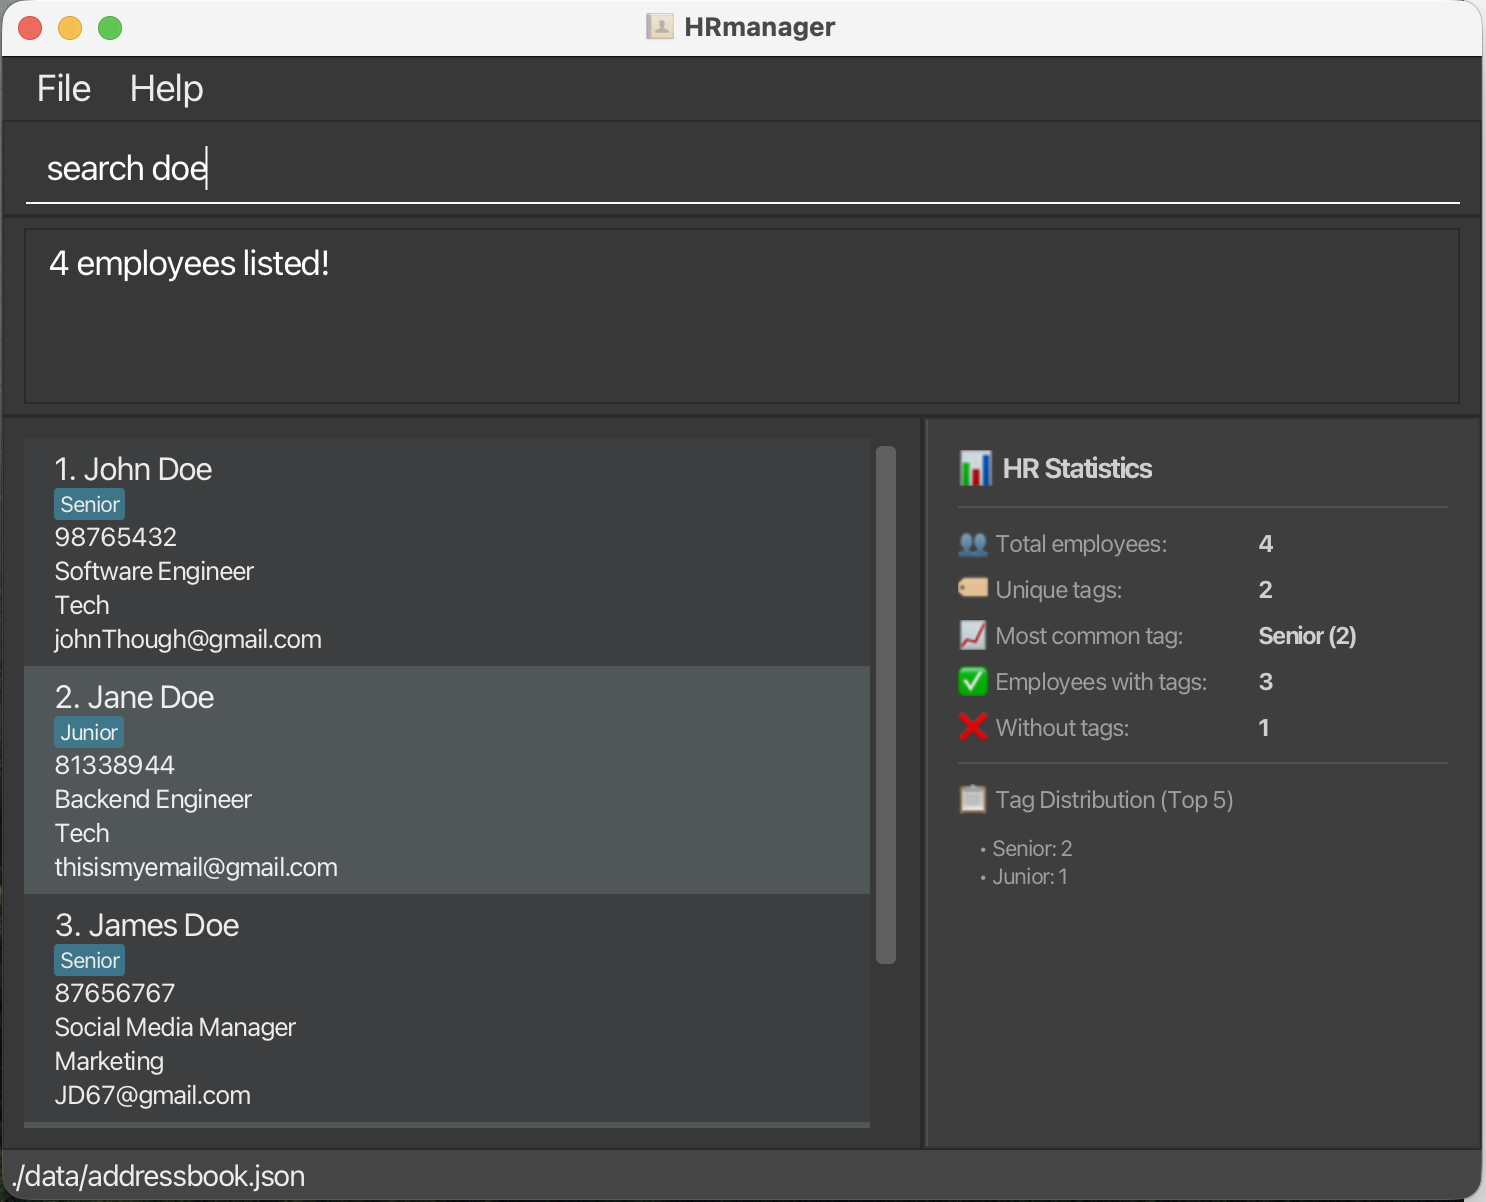Click James Doe's email JD67@gmail.com

click(153, 1095)
